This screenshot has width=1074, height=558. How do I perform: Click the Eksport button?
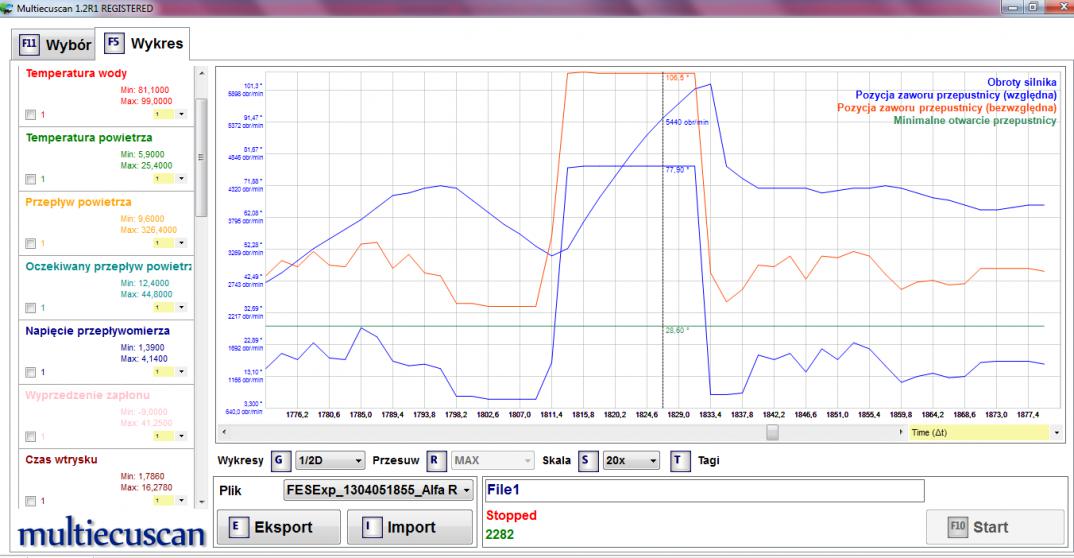278,527
